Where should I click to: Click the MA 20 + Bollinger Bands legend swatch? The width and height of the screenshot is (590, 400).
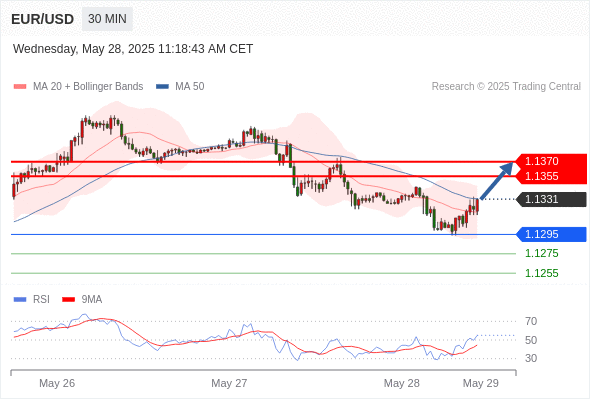pos(20,87)
